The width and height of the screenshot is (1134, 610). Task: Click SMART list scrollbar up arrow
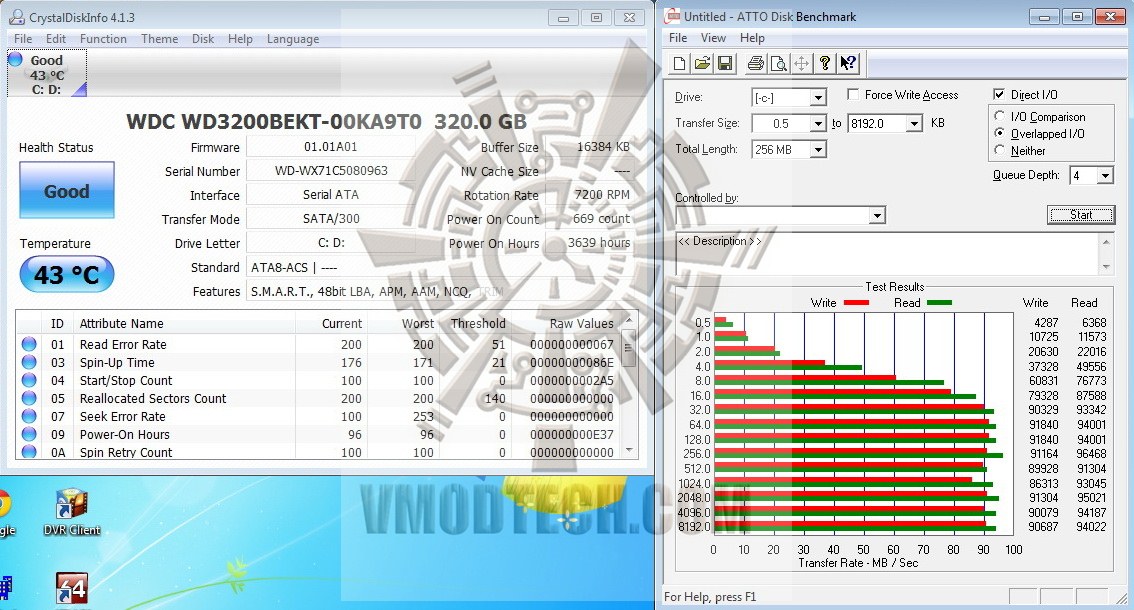628,319
